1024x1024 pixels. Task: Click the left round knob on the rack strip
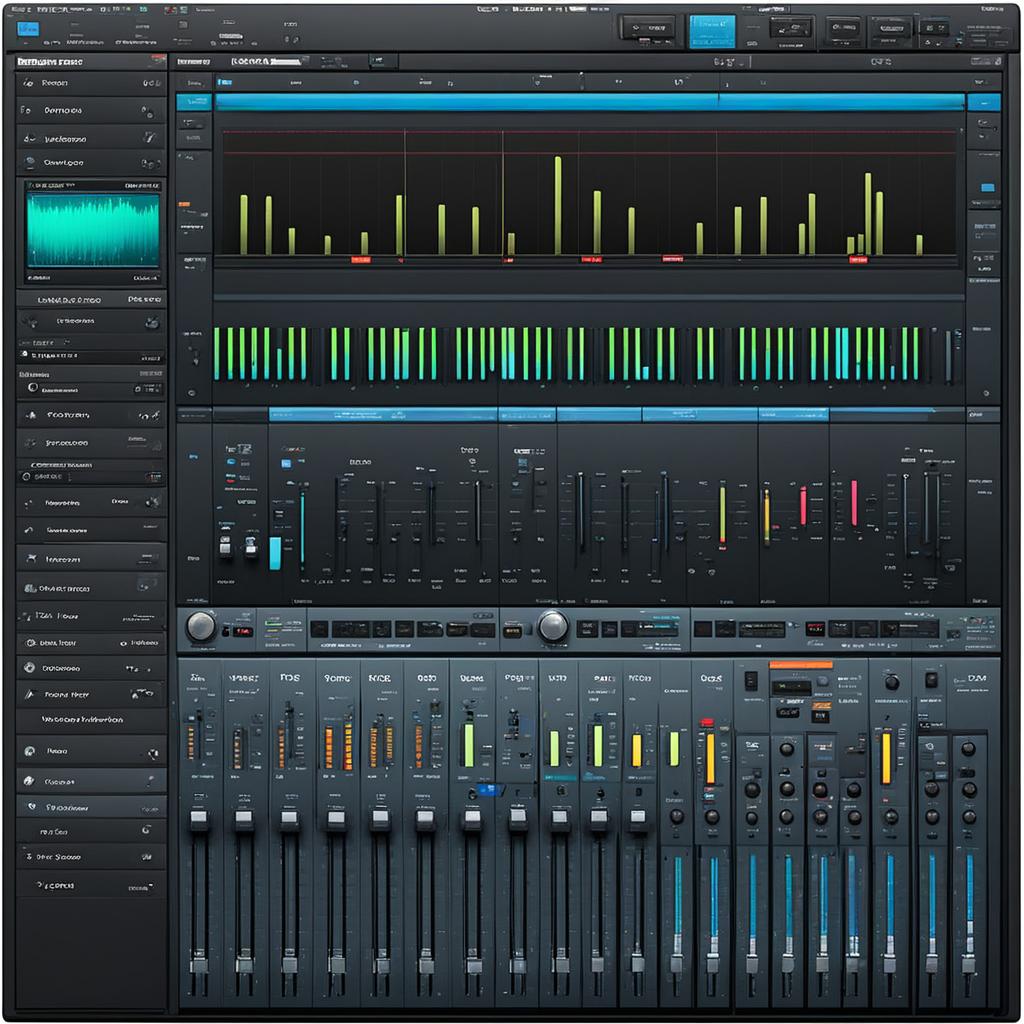coord(201,626)
